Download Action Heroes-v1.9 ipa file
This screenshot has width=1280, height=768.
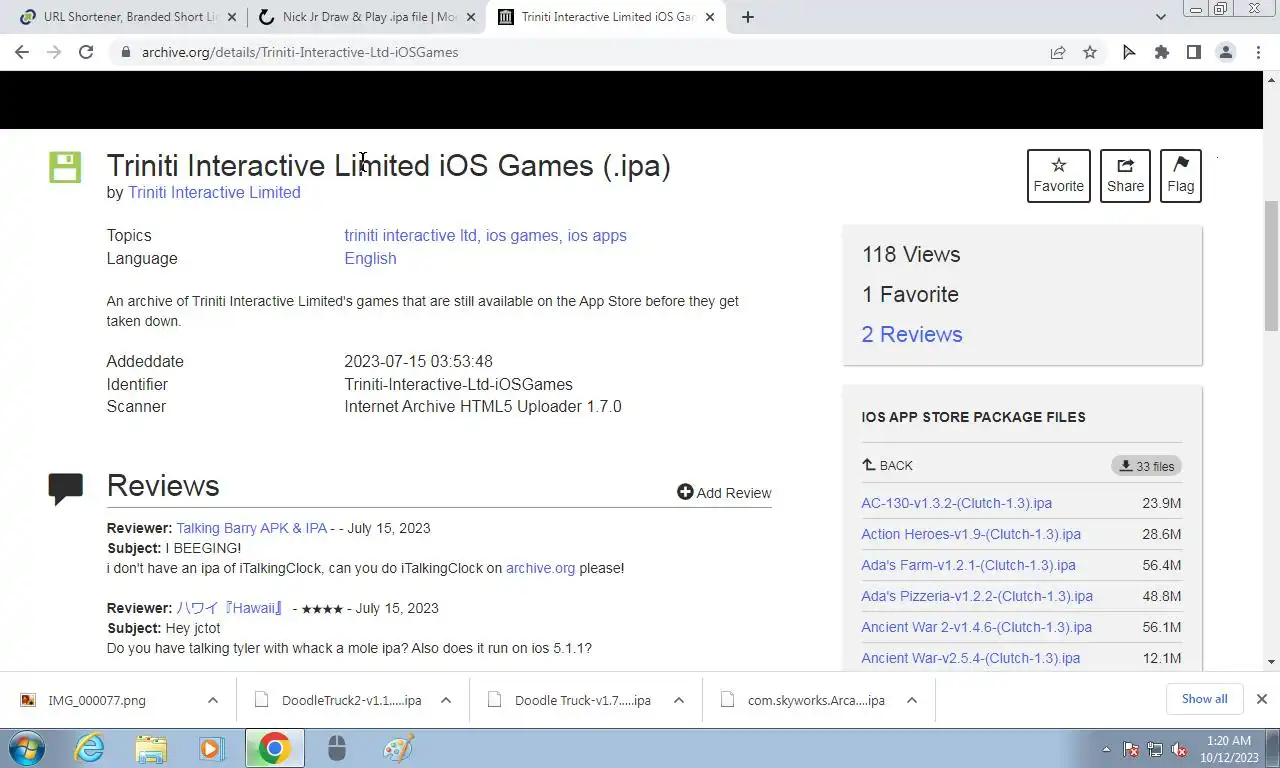(971, 534)
